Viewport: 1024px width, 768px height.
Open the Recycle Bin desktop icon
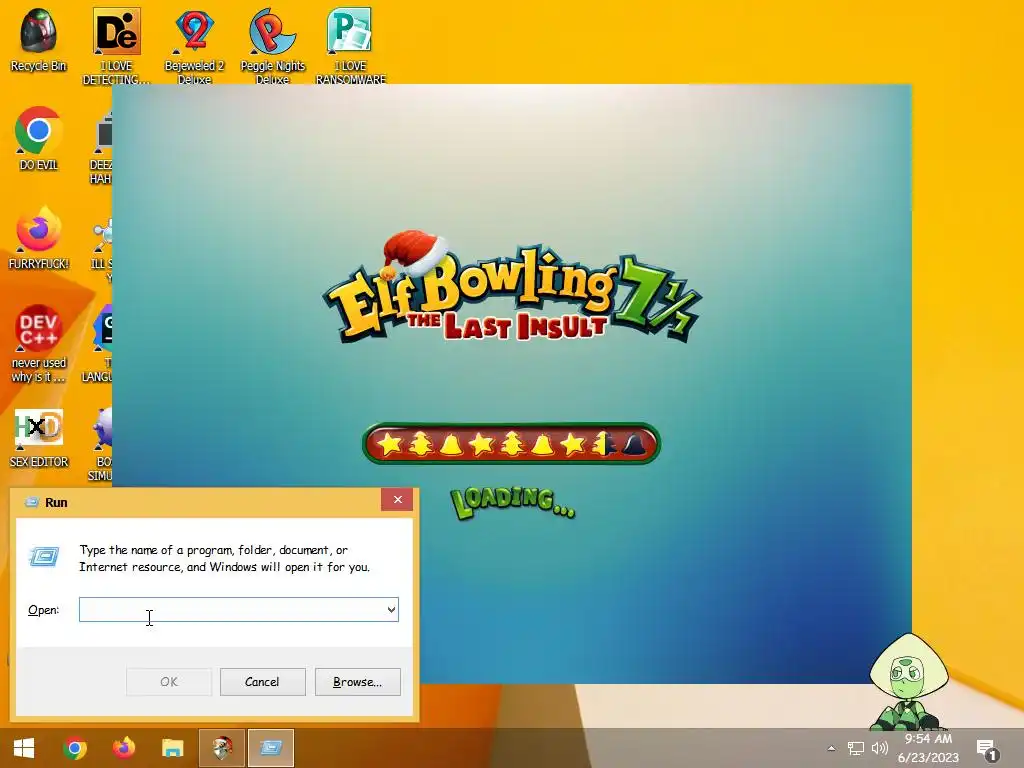[x=38, y=39]
